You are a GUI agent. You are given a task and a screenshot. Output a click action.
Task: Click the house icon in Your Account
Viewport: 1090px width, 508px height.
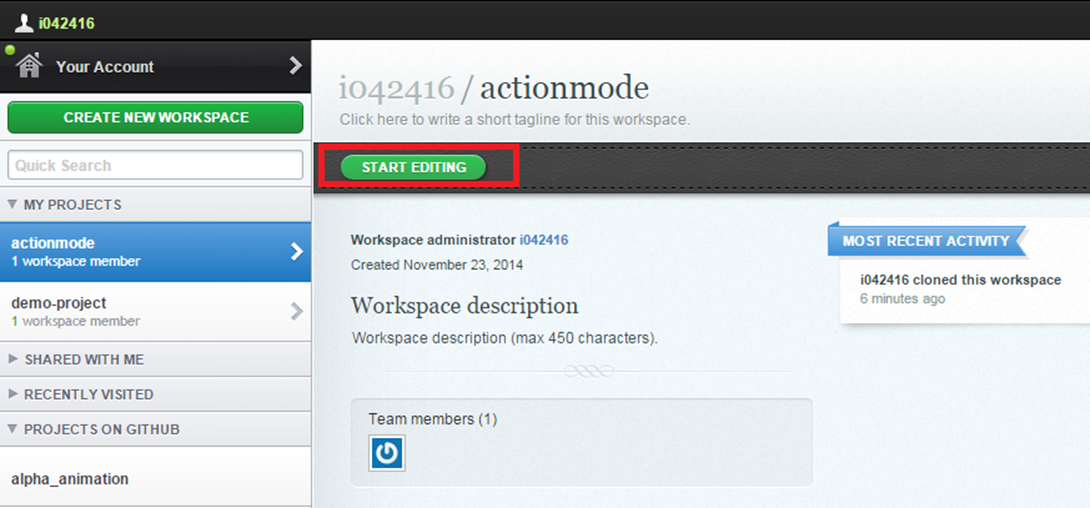pyautogui.click(x=28, y=66)
